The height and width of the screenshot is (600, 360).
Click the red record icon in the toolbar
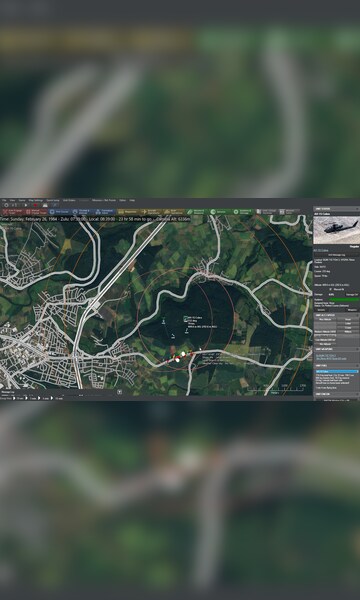click(35, 205)
